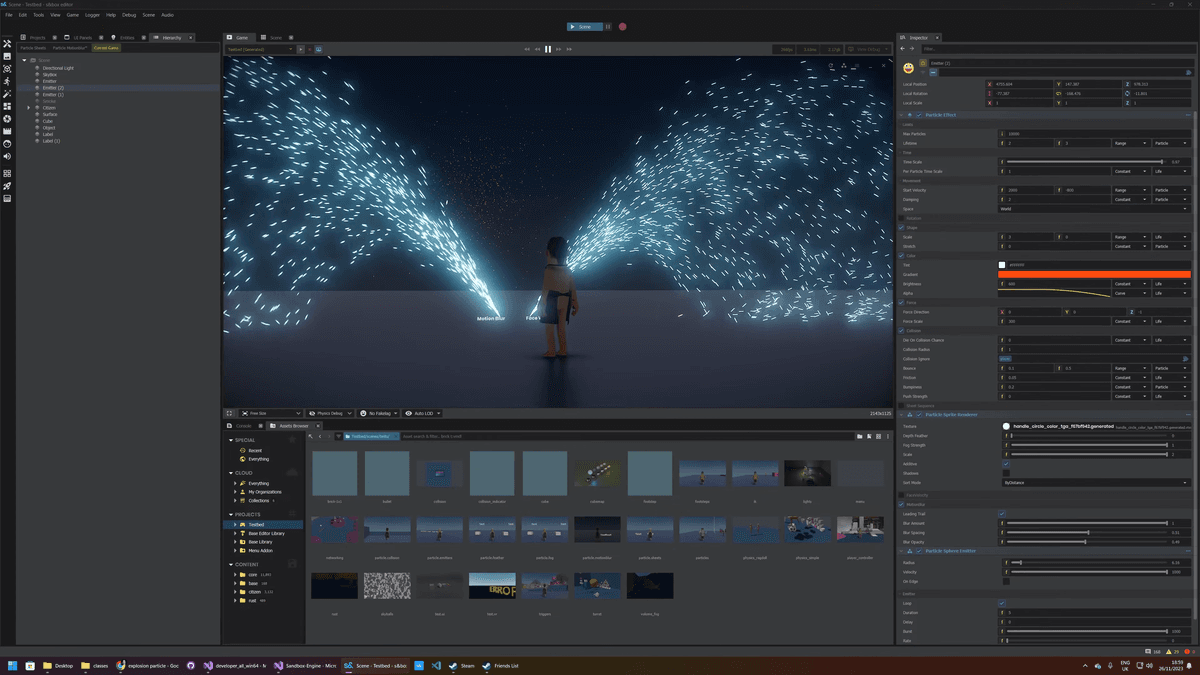Screen dimensions: 1200x675
Task: Disable the Shape section checkbox
Action: pyautogui.click(x=902, y=228)
